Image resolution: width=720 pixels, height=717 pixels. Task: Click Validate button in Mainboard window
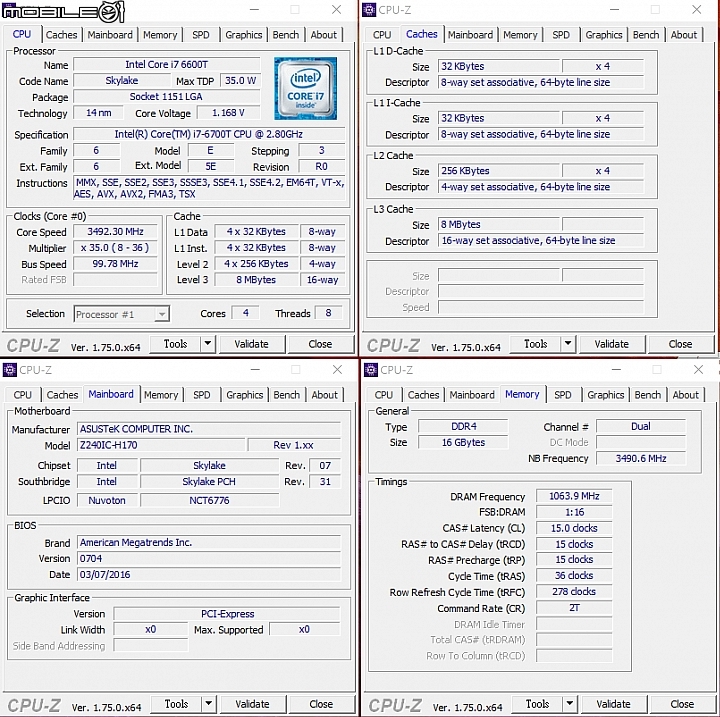tap(253, 704)
